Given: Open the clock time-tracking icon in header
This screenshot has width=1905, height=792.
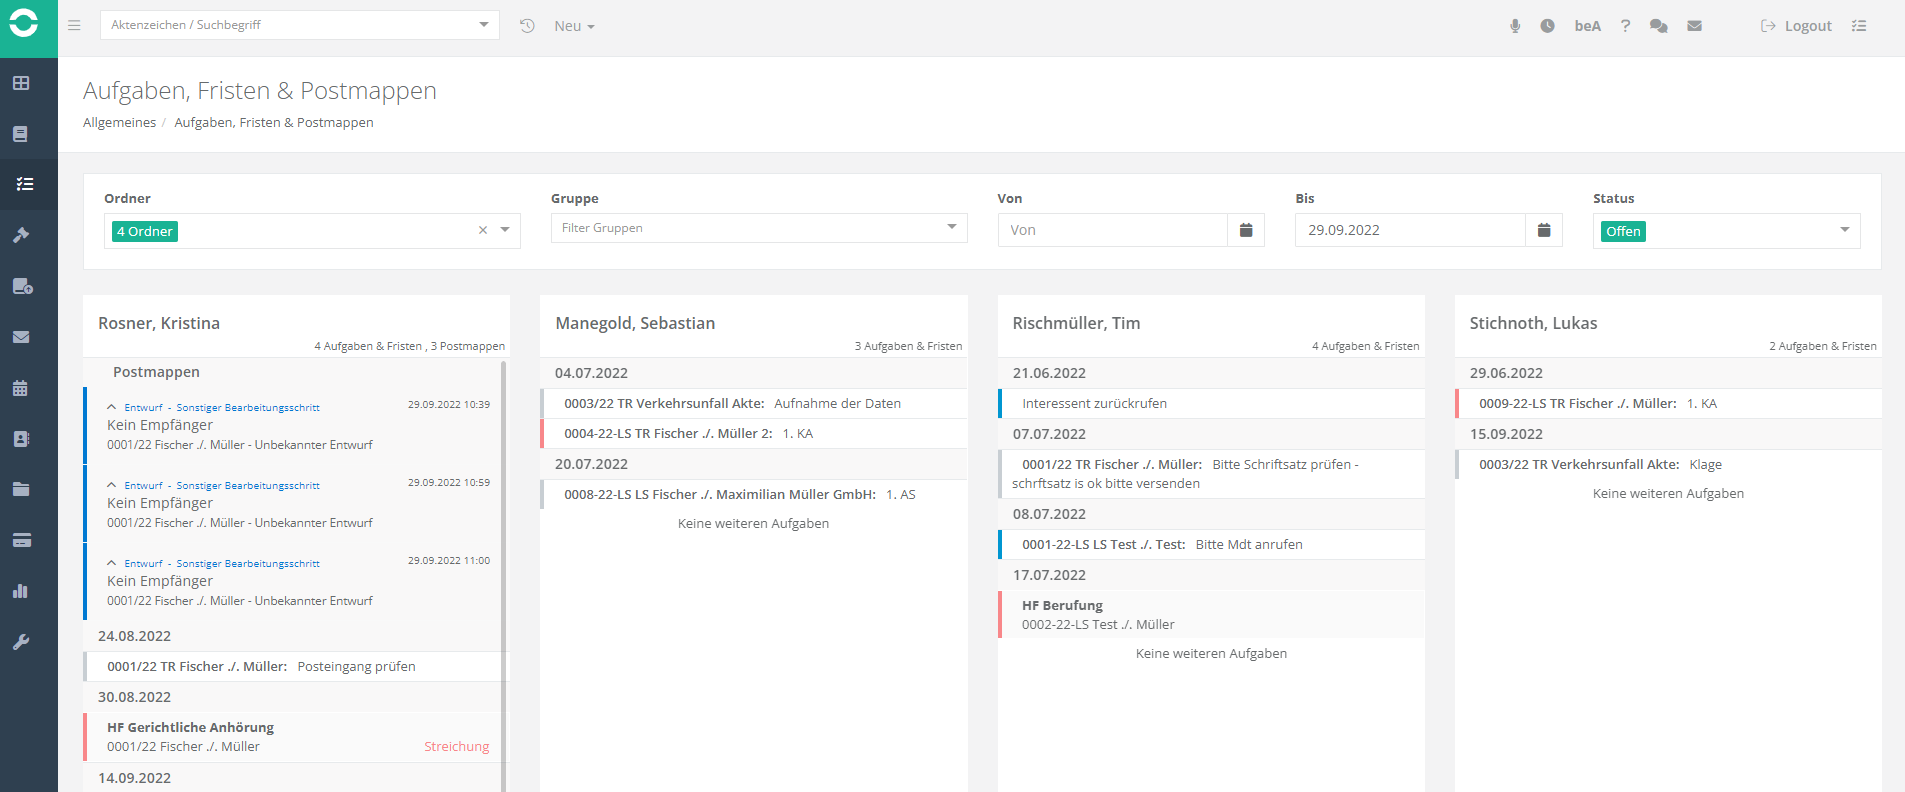Looking at the screenshot, I should 1547,26.
